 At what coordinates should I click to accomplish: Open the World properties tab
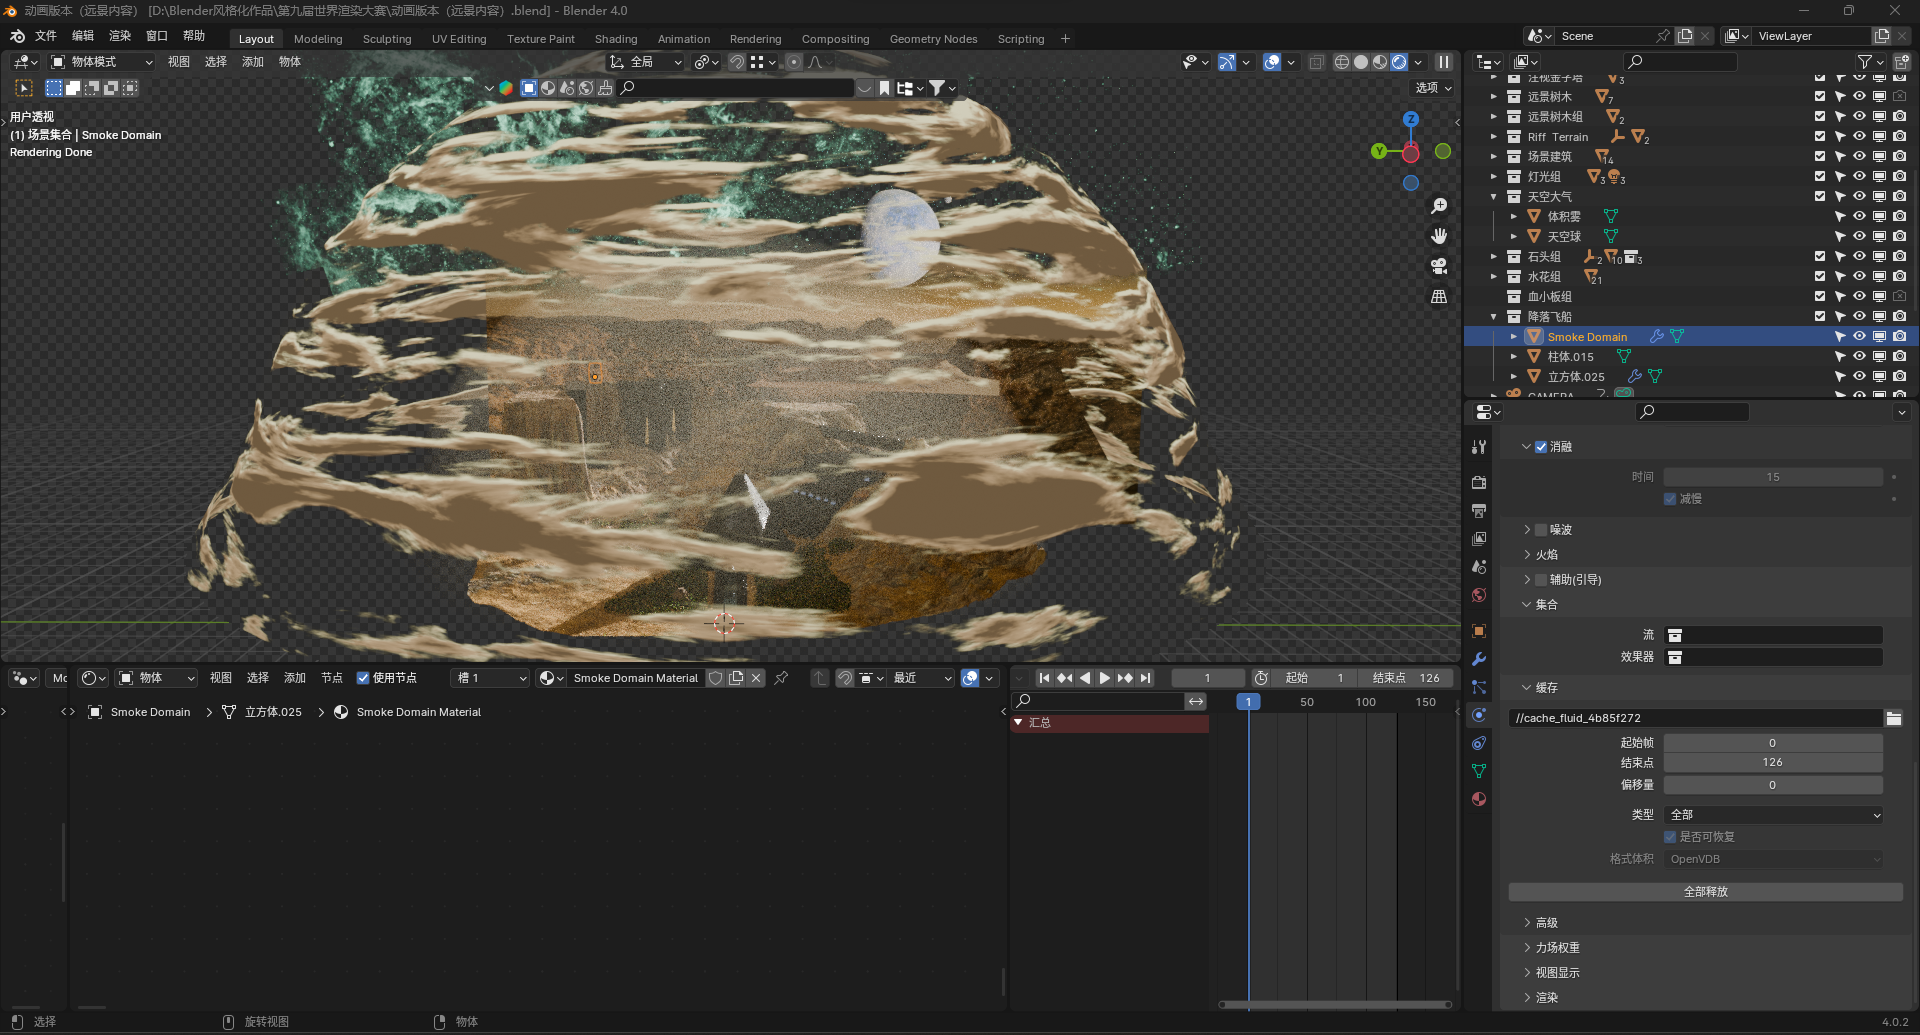[1479, 594]
